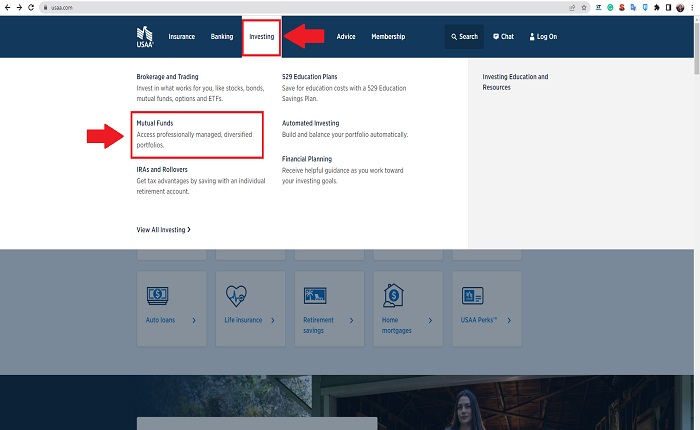Open Investing Education and Resources
This screenshot has width=700, height=430.
click(515, 82)
